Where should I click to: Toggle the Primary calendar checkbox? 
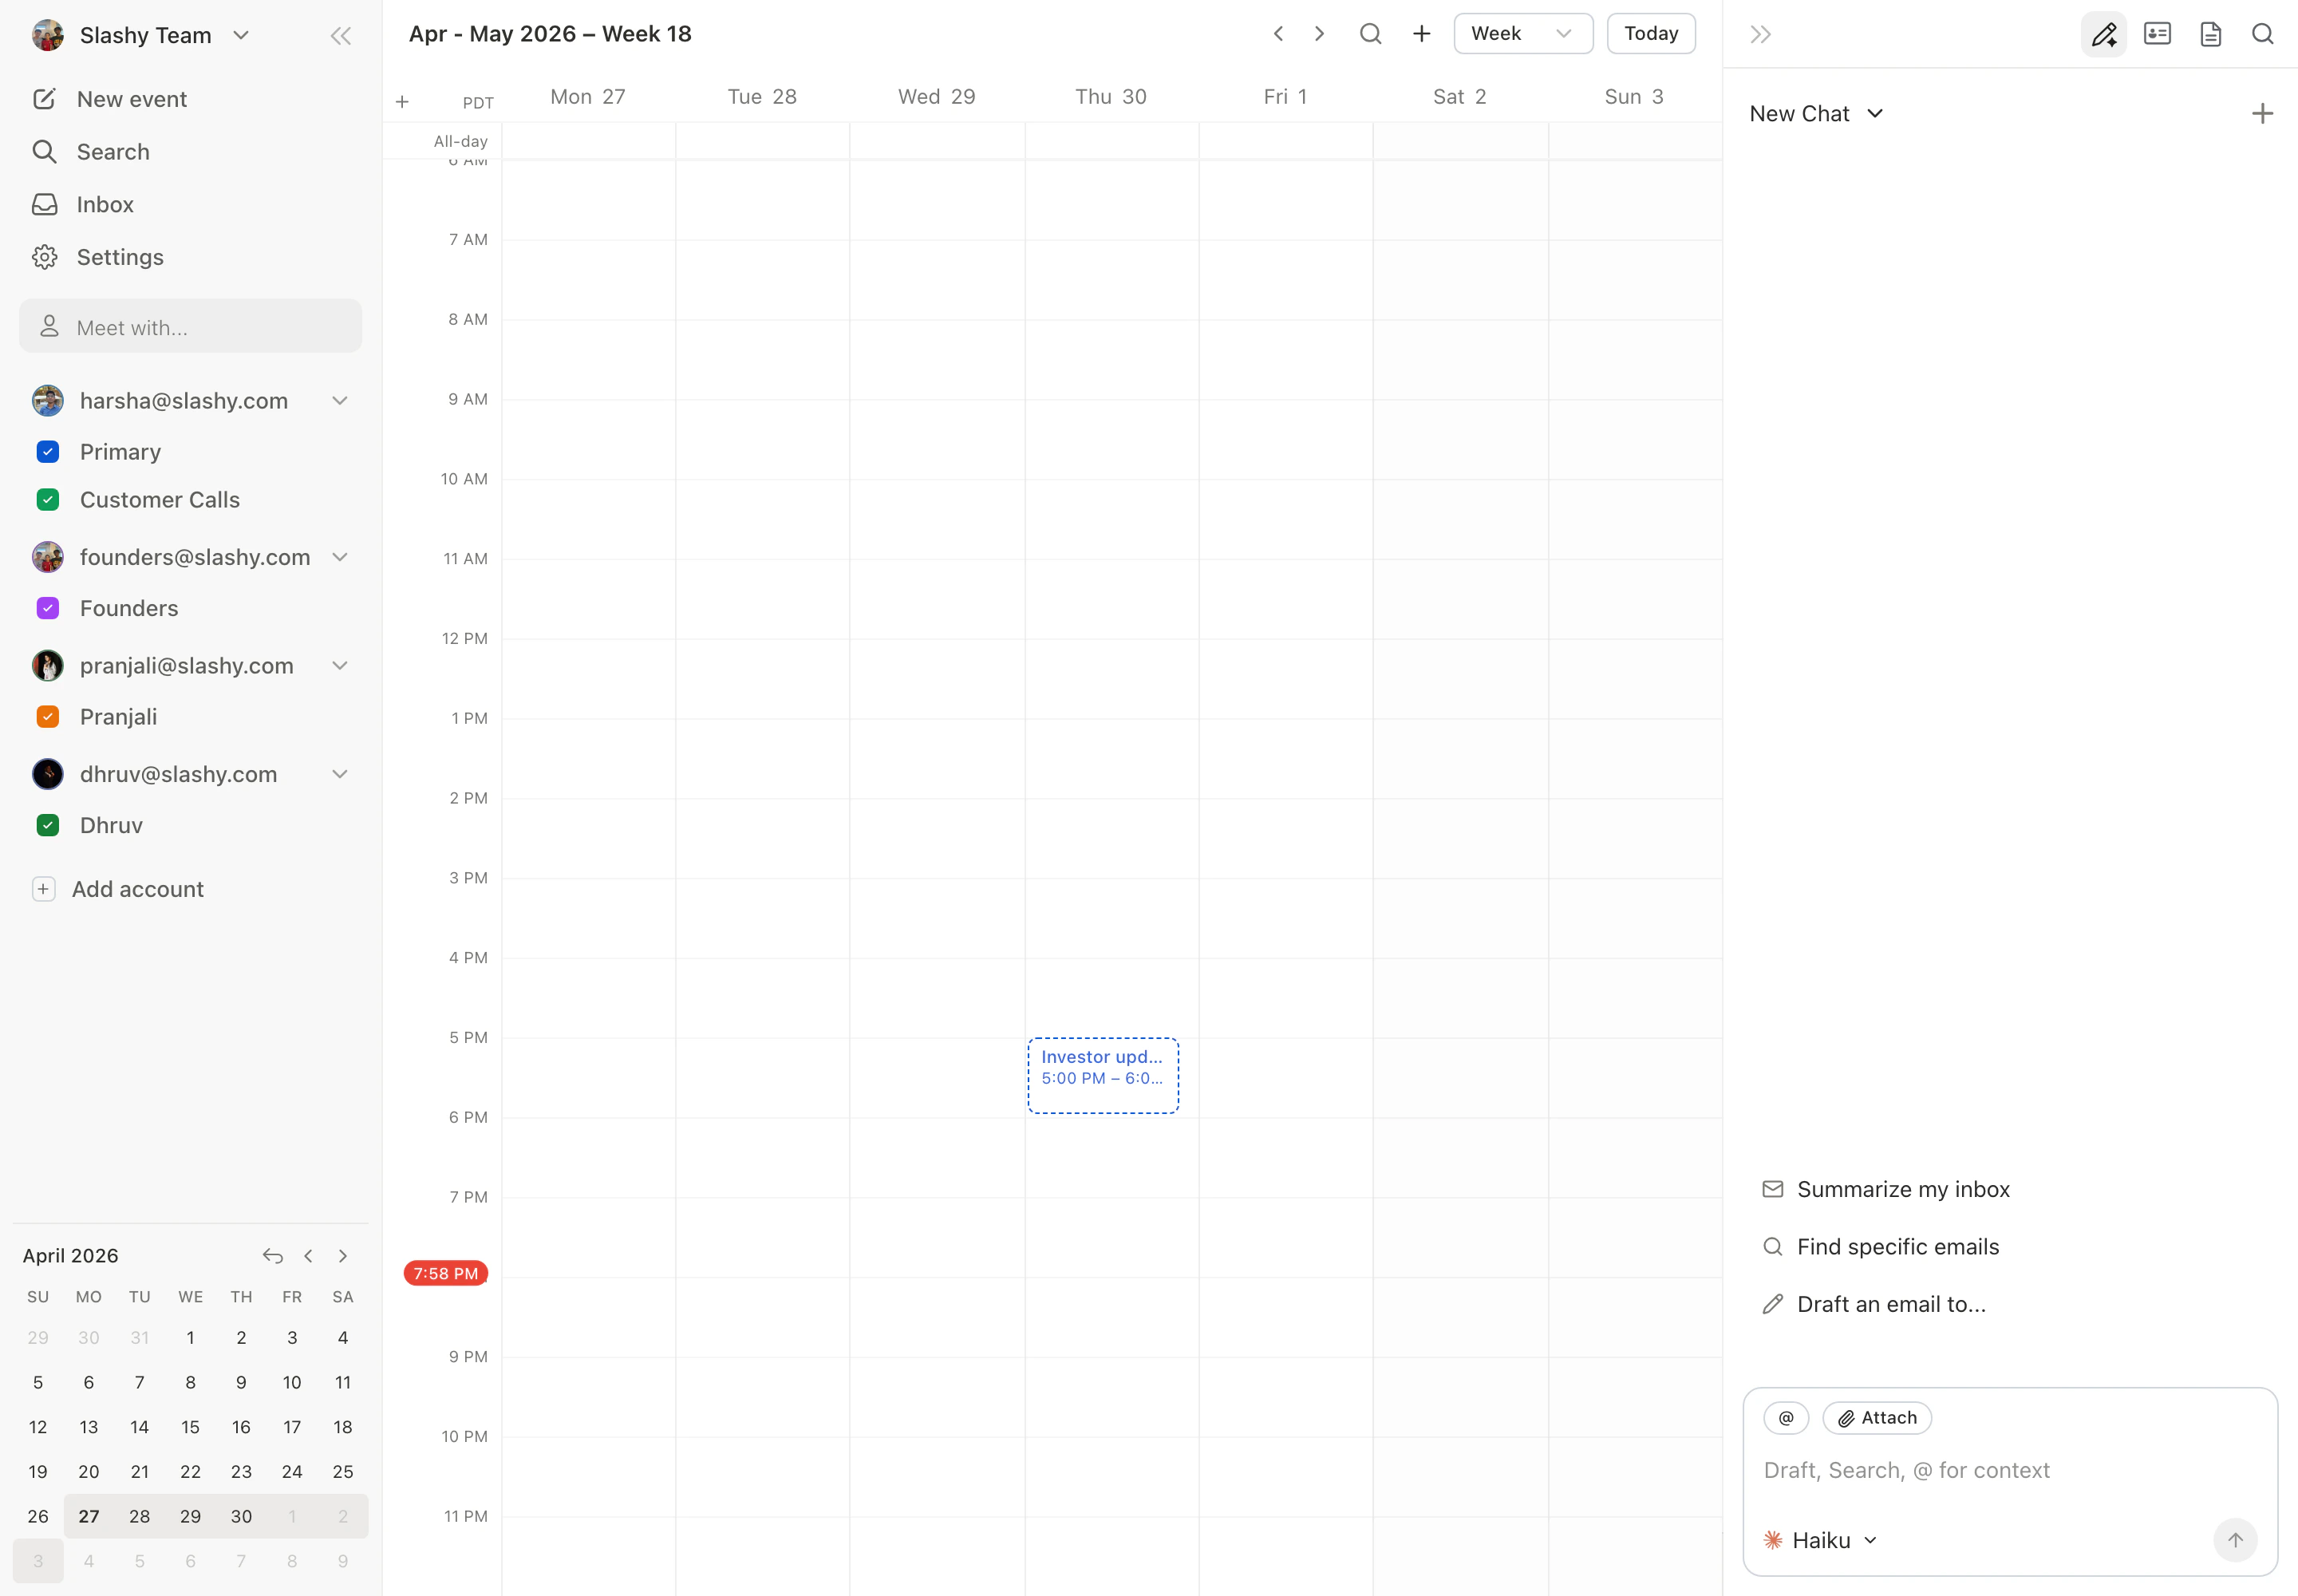tap(47, 452)
